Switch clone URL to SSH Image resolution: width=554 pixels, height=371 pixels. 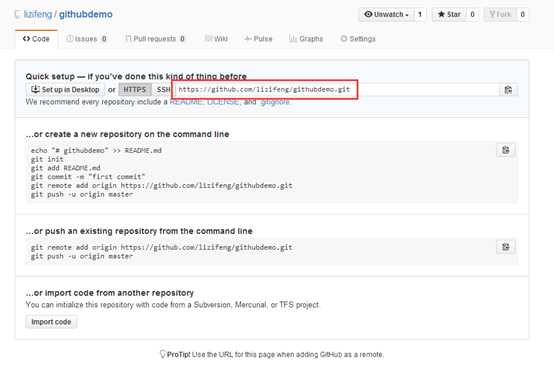(163, 90)
